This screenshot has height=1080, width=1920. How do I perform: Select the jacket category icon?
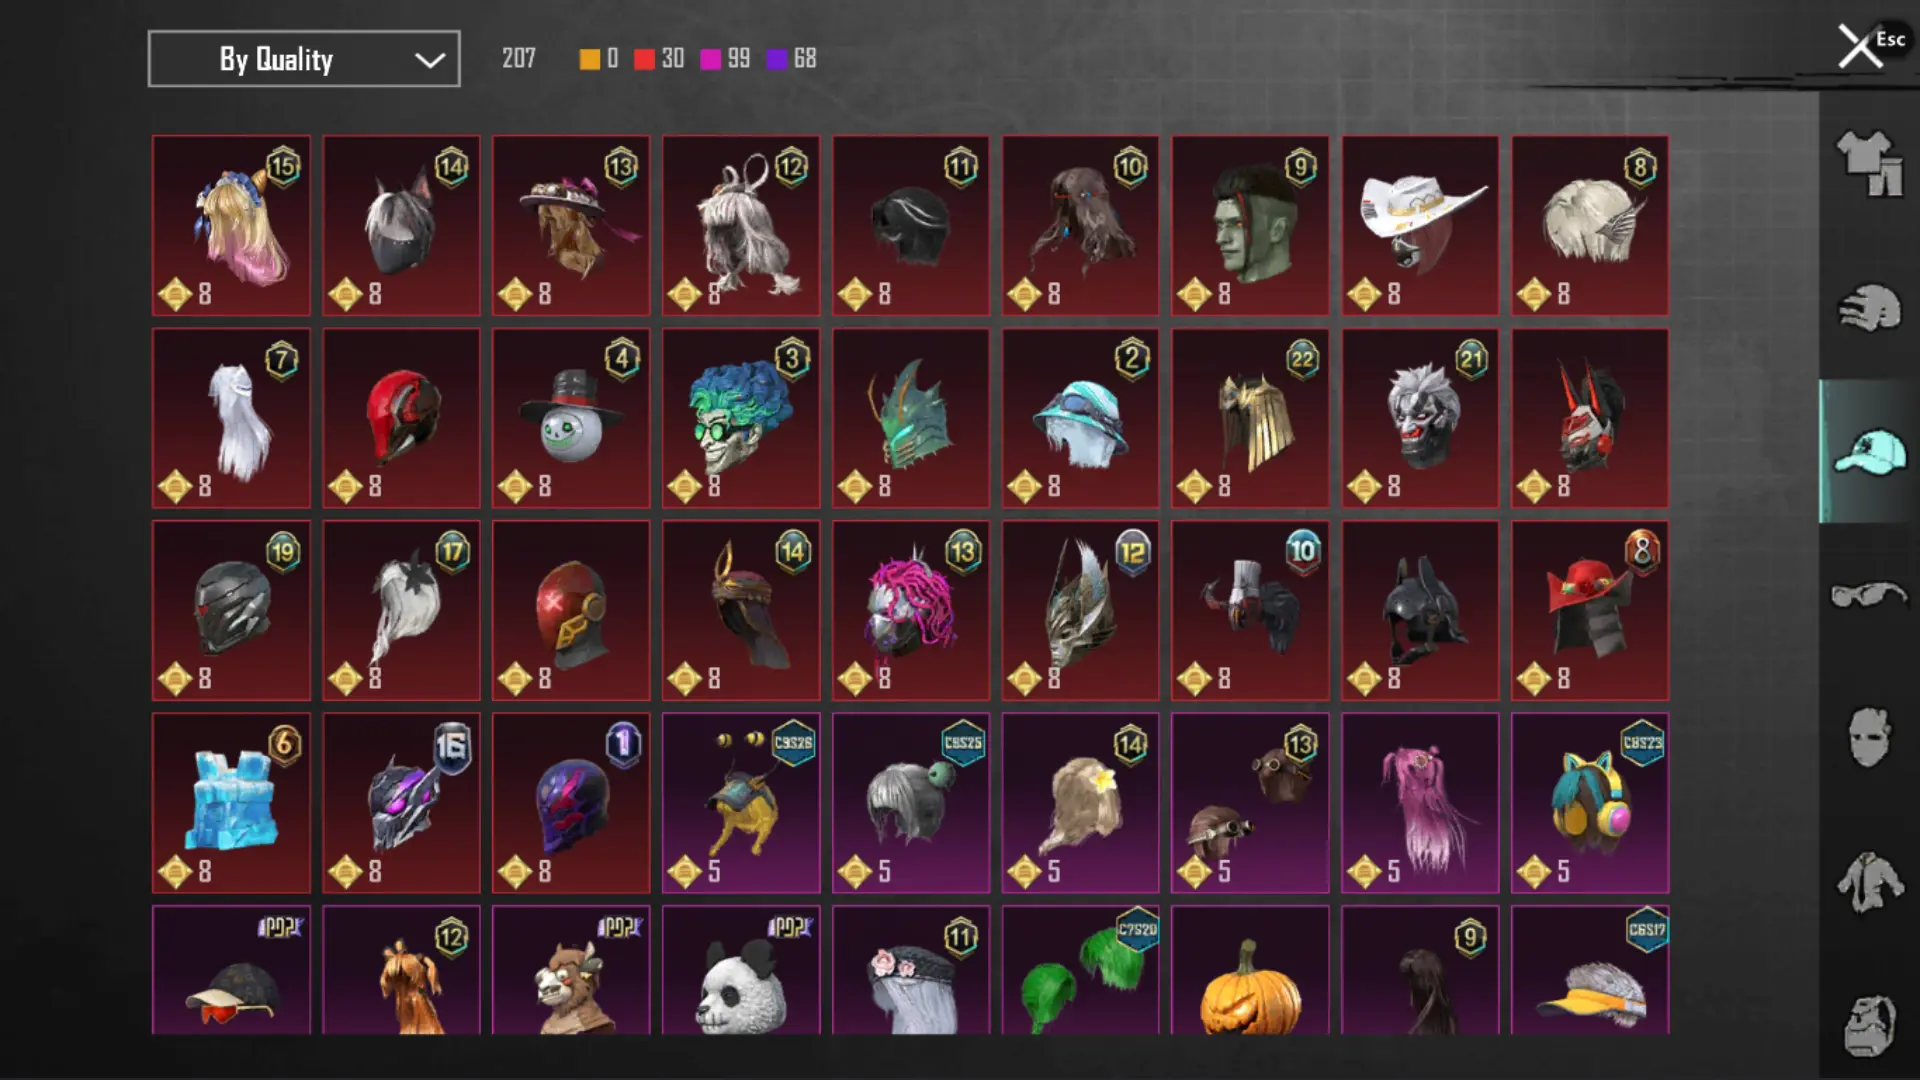click(1869, 882)
